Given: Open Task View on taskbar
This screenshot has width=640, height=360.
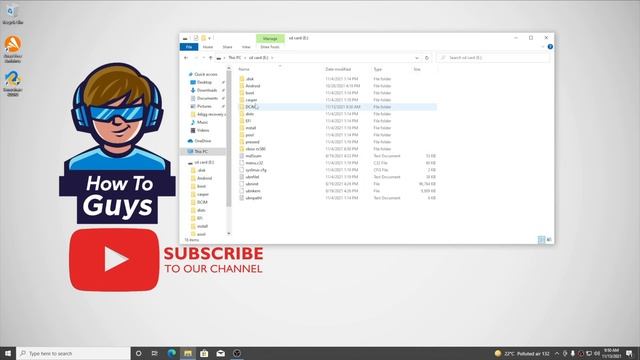Looking at the screenshot, I should pyautogui.click(x=155, y=353).
